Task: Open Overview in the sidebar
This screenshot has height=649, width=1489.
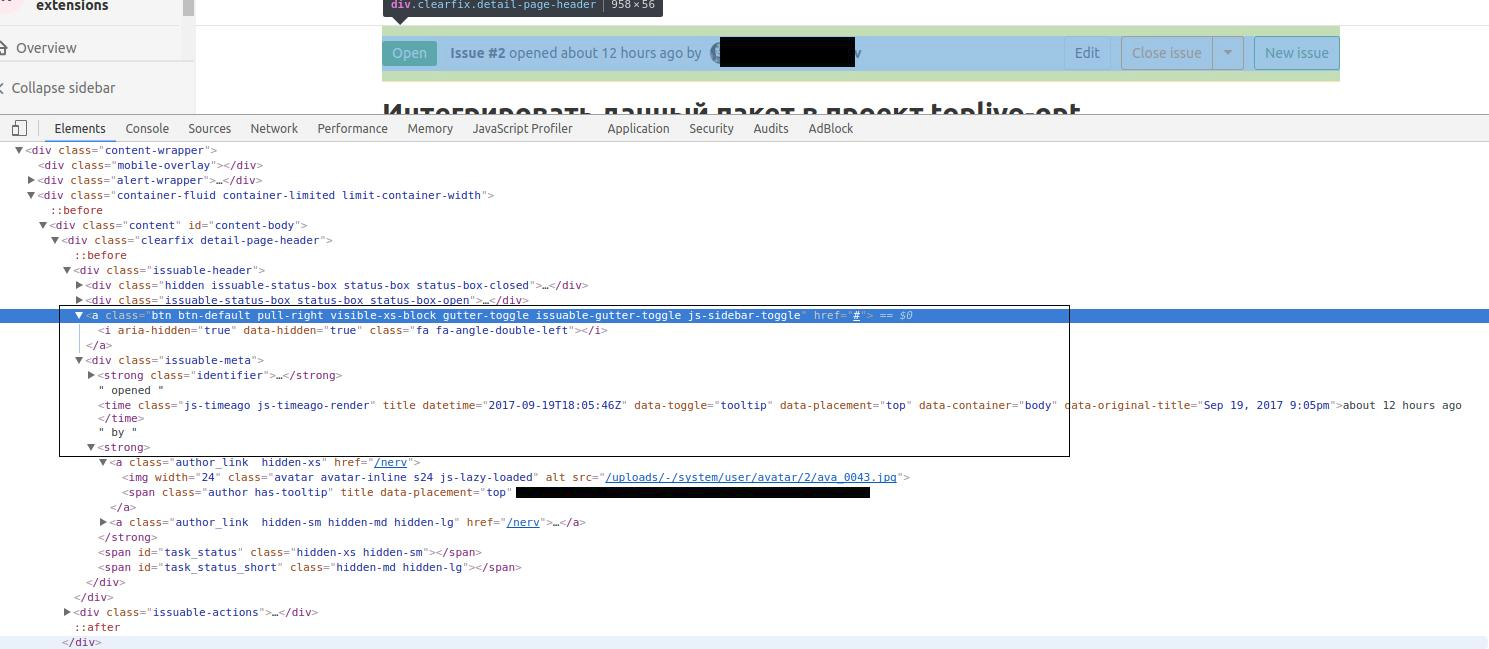Action: coord(46,48)
